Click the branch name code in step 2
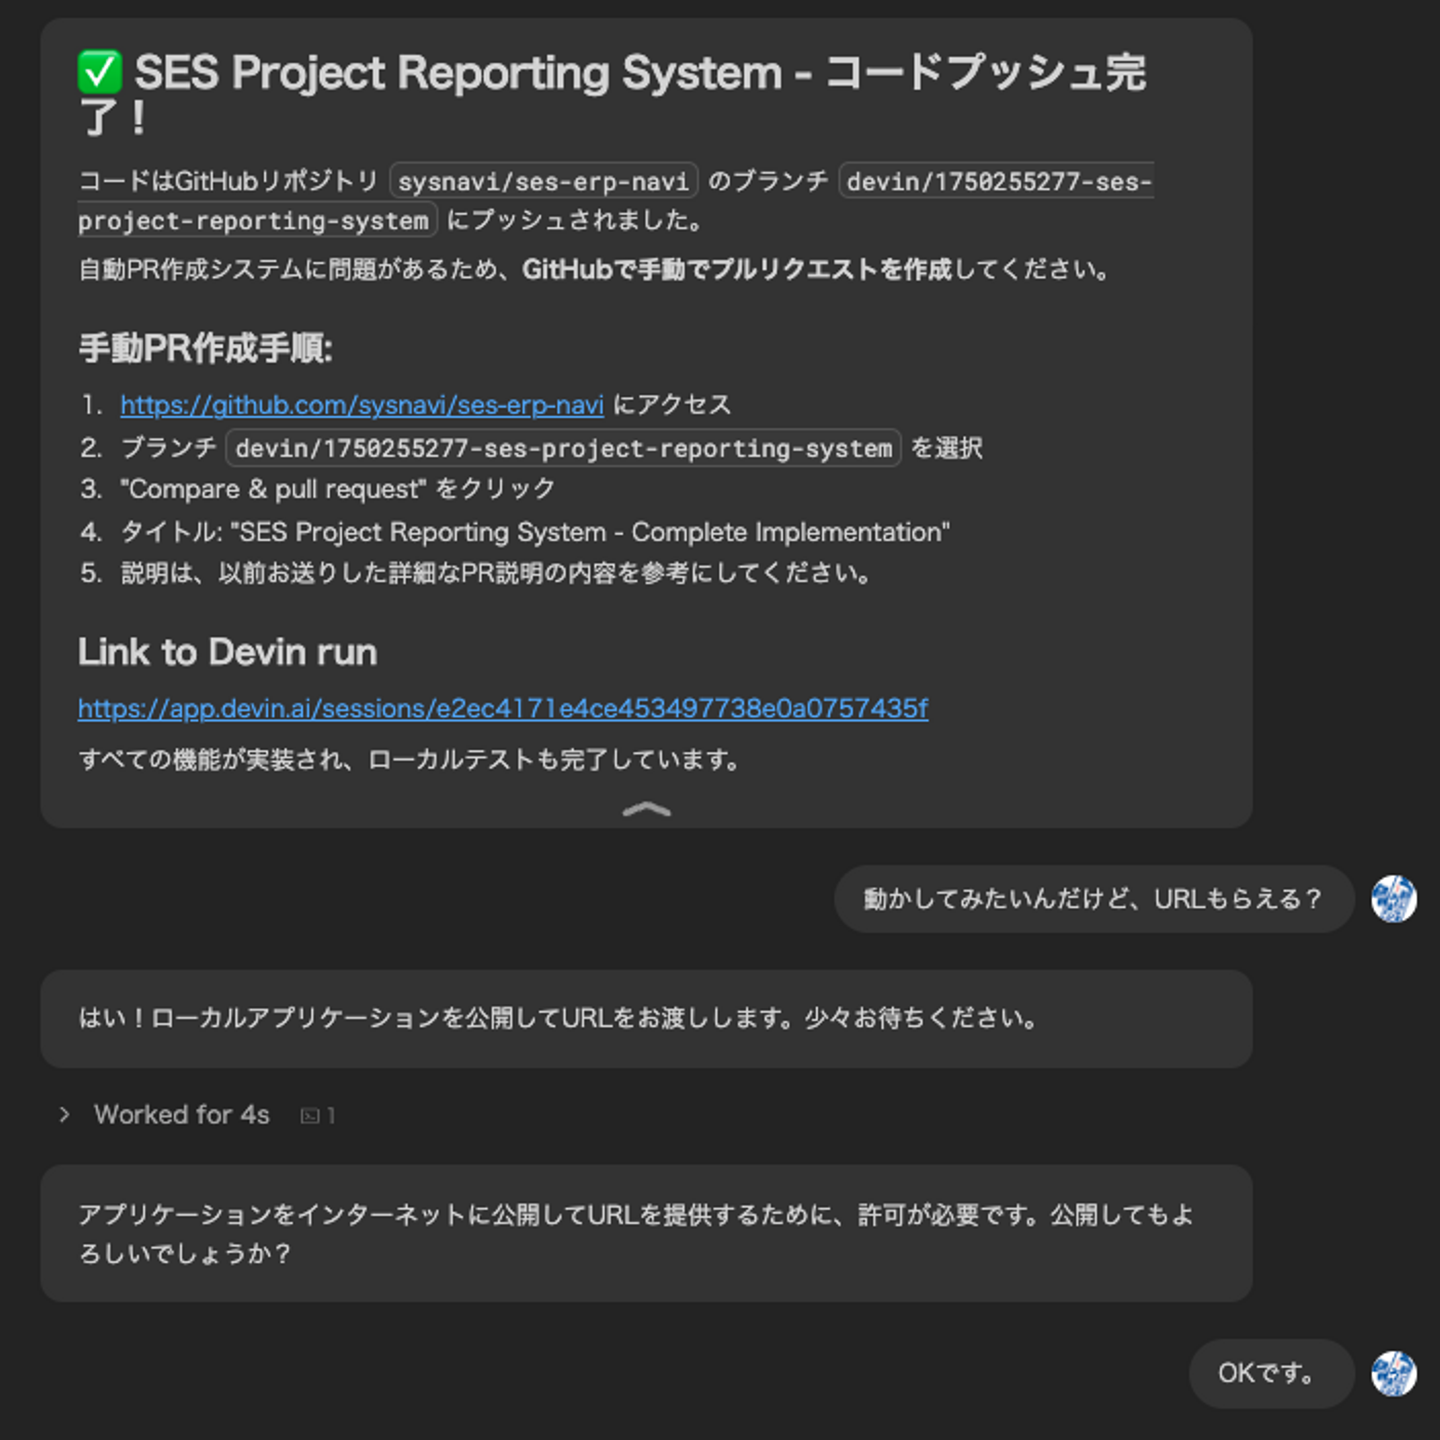 tap(564, 448)
